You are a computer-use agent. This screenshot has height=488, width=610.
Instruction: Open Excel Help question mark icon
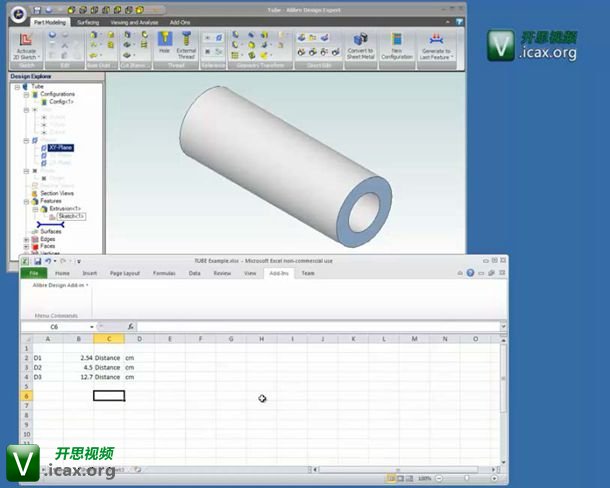[470, 273]
